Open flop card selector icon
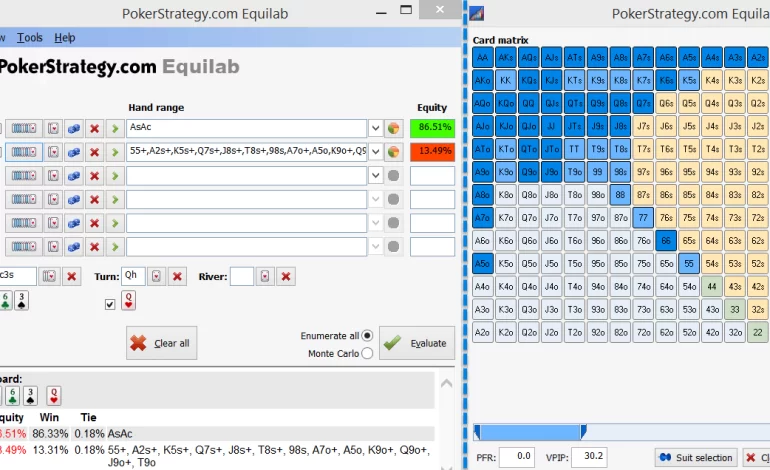Viewport: 770px width, 470px height. click(x=49, y=276)
